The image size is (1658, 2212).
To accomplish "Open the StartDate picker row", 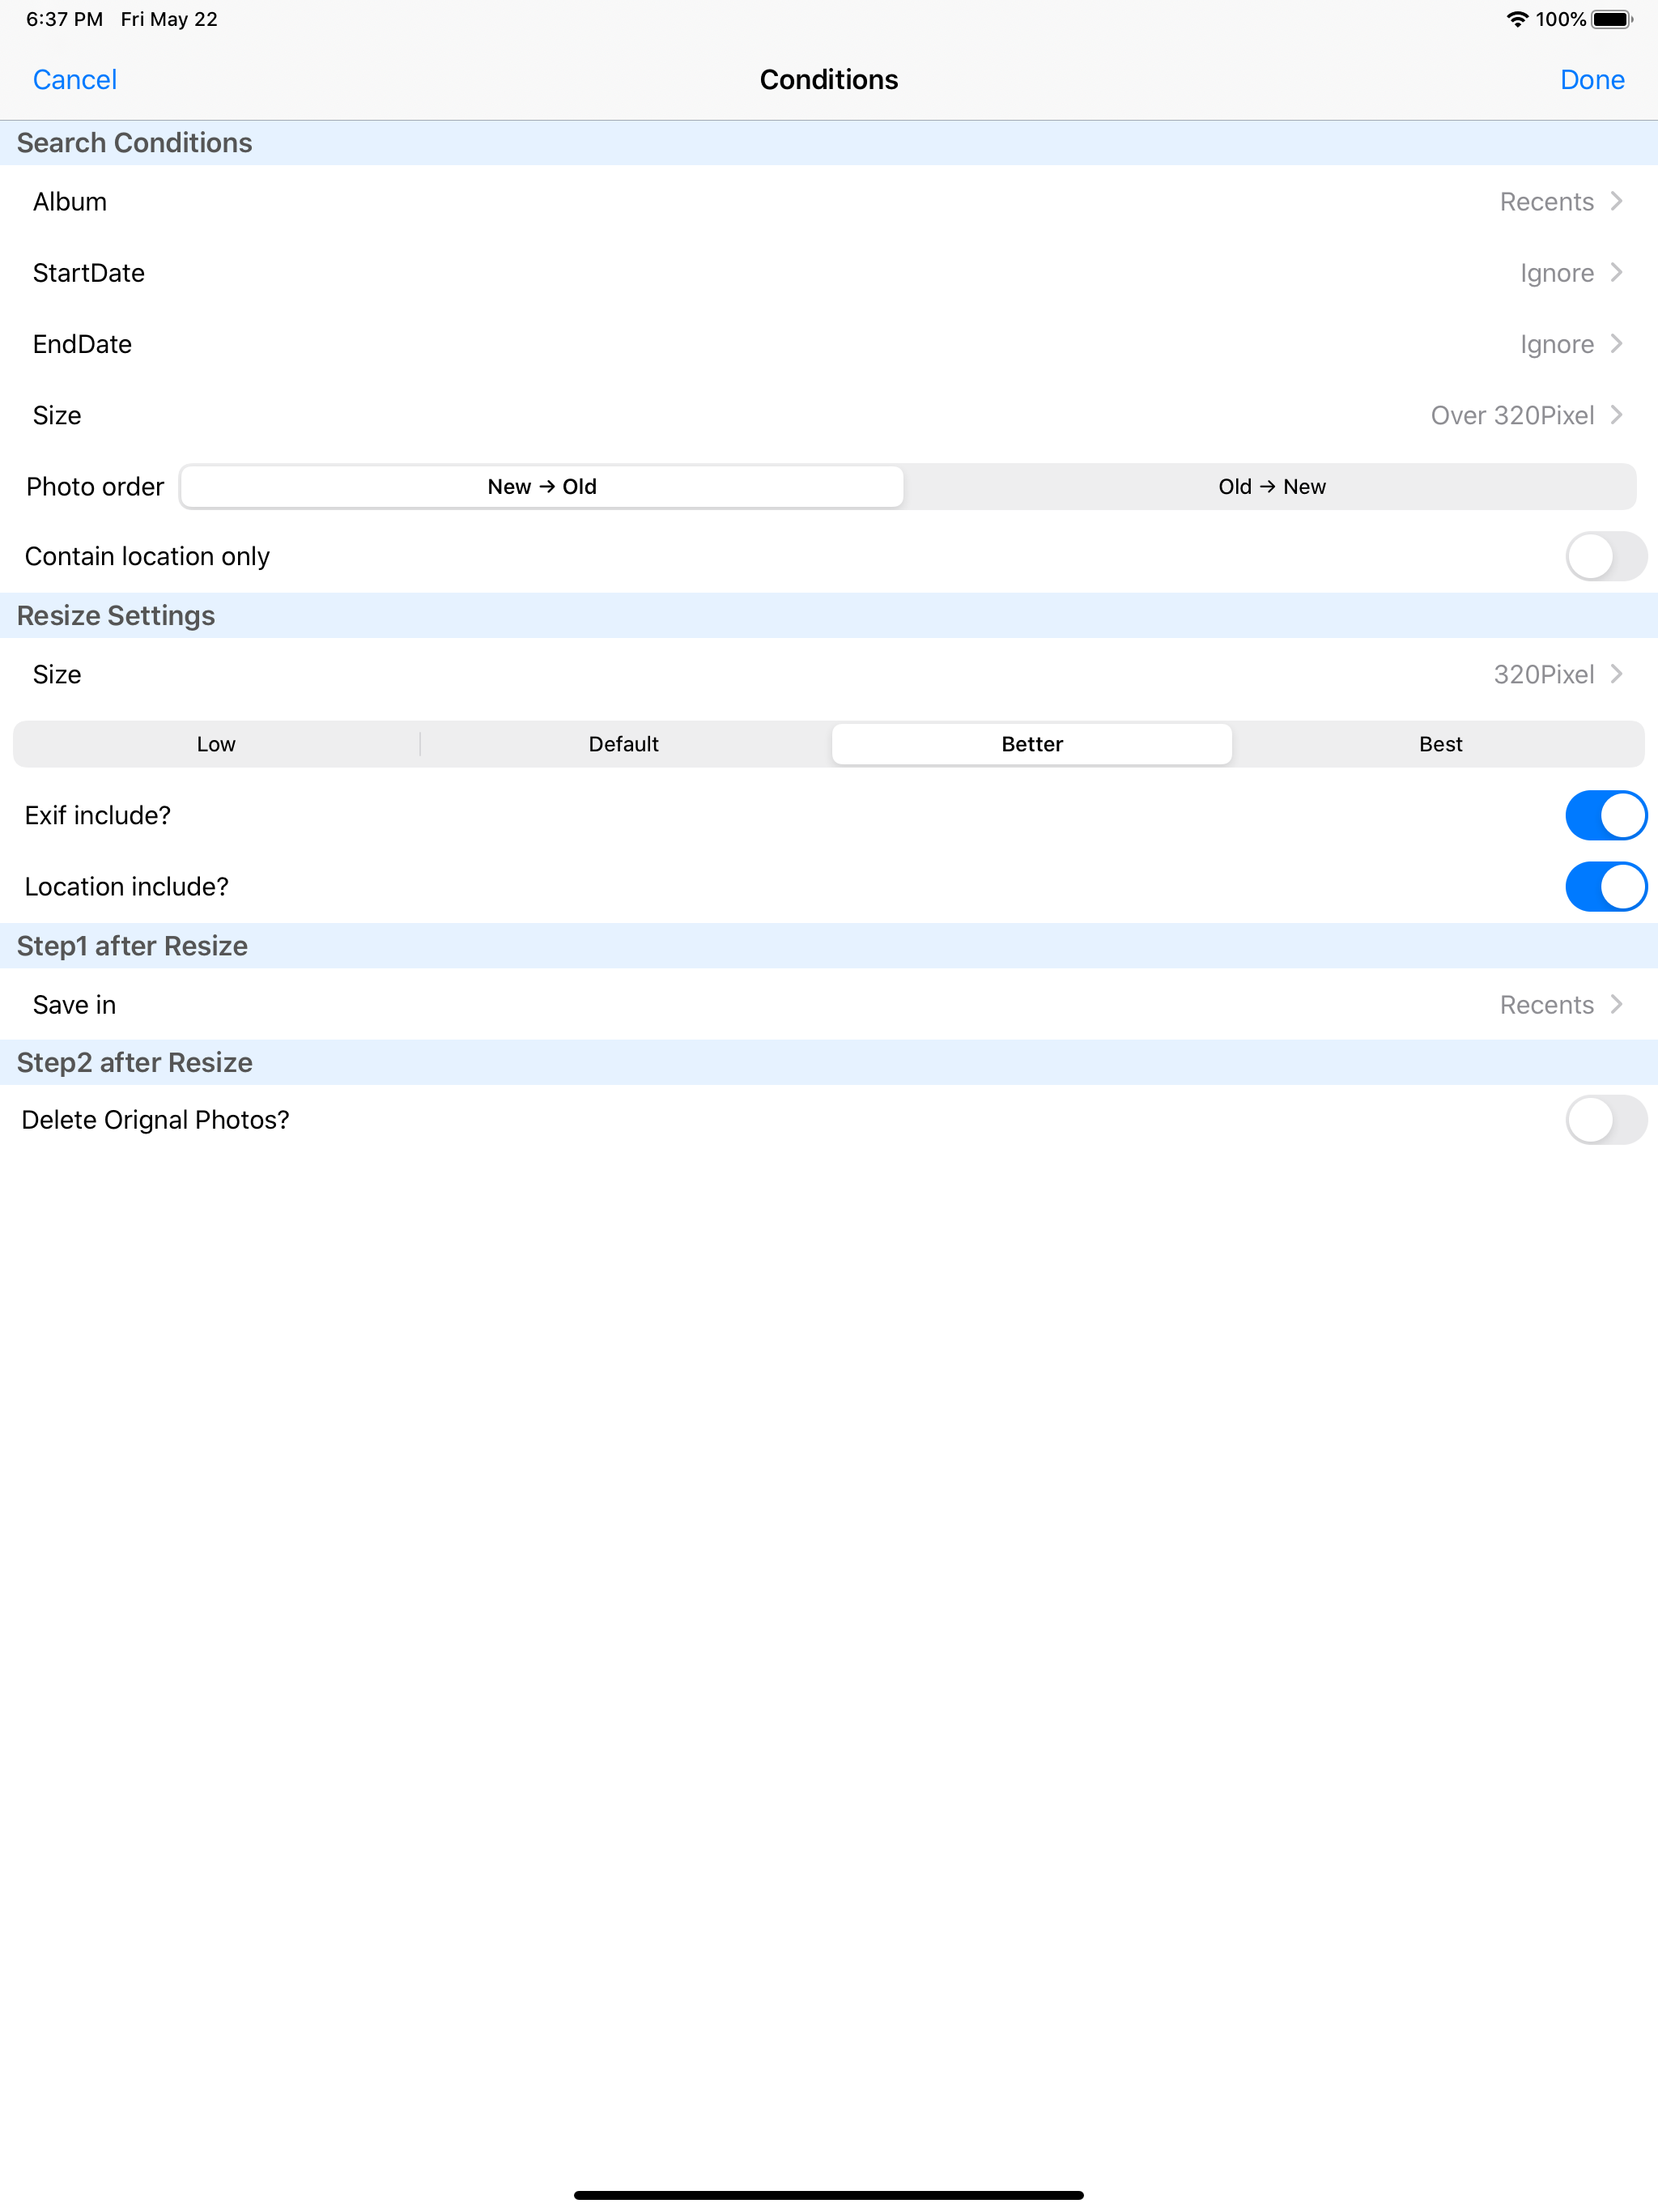I will 828,273.
